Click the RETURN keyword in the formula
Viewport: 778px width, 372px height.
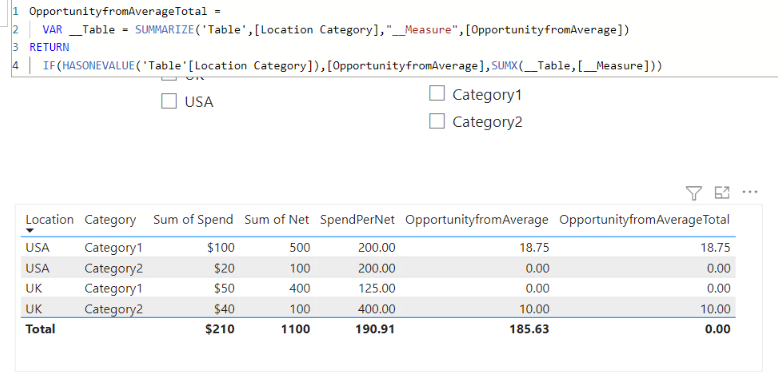point(49,48)
